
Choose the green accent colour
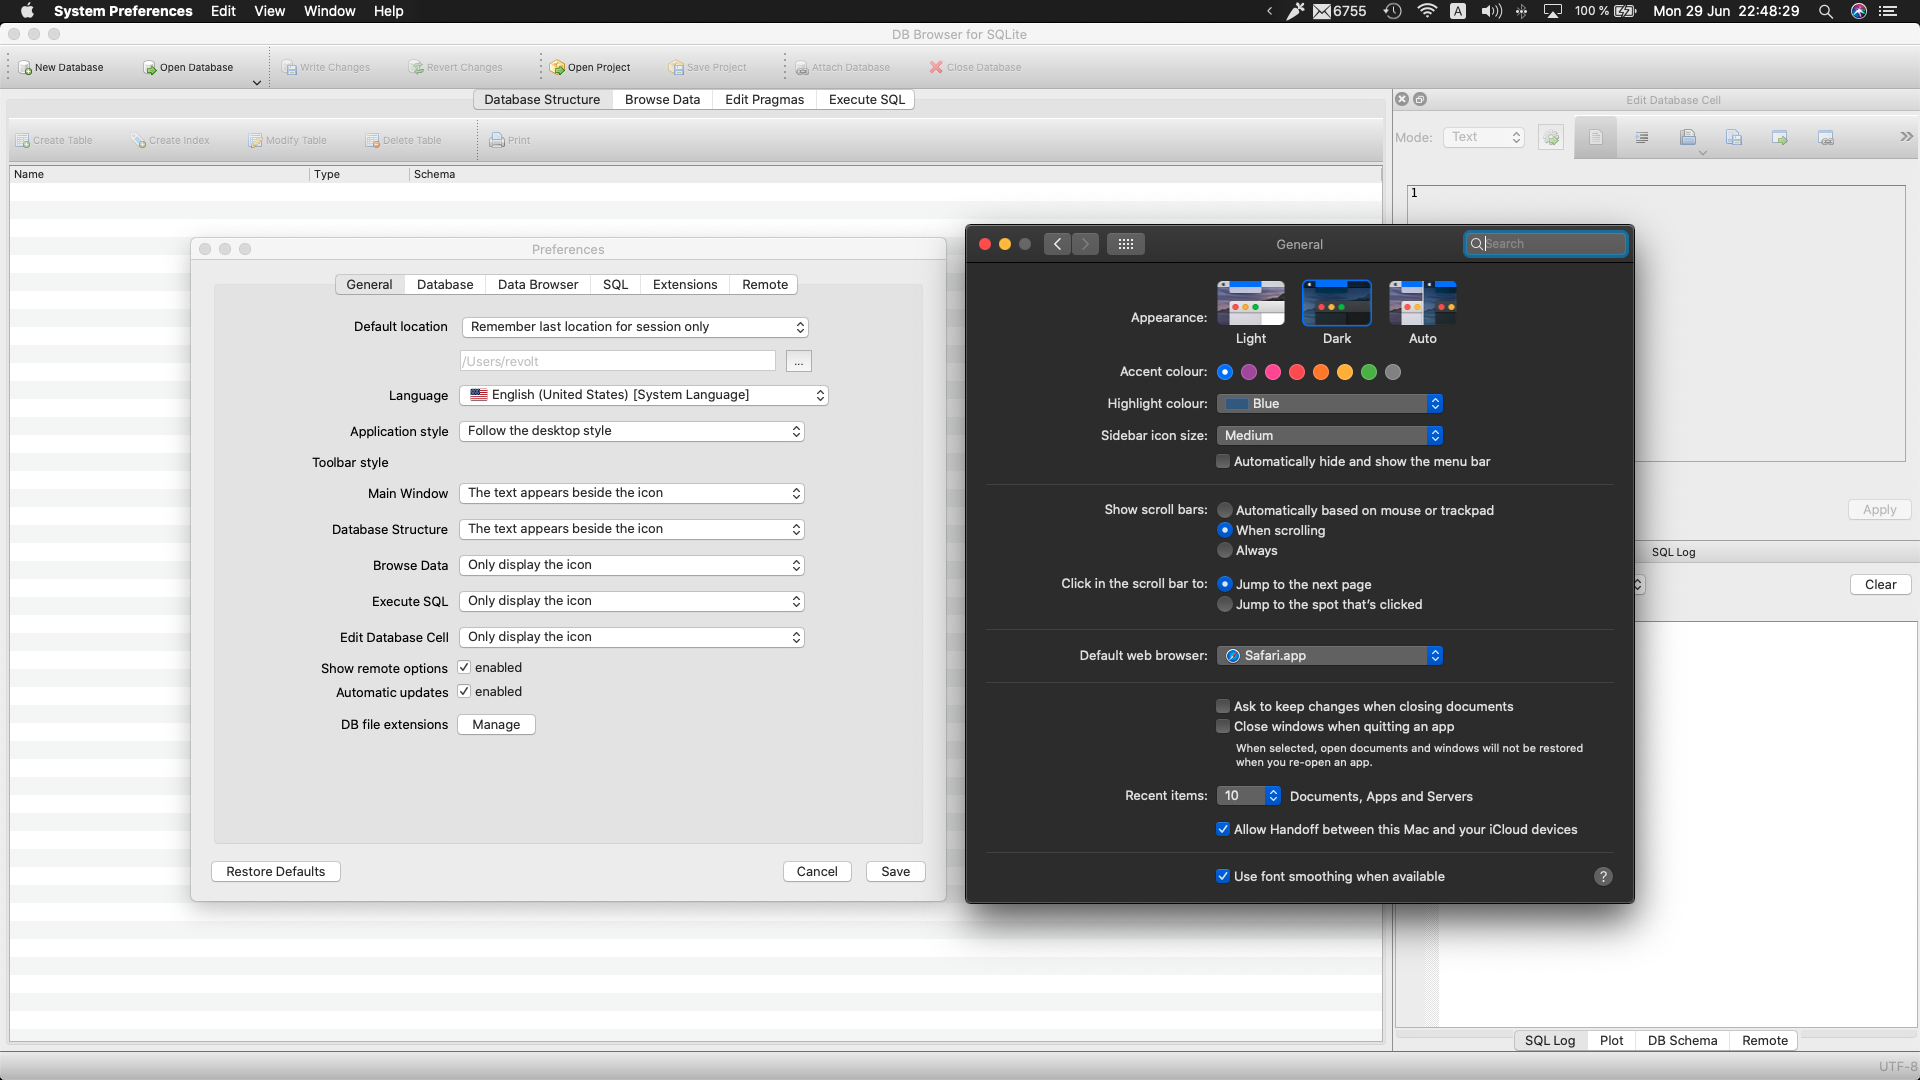[x=1369, y=373]
